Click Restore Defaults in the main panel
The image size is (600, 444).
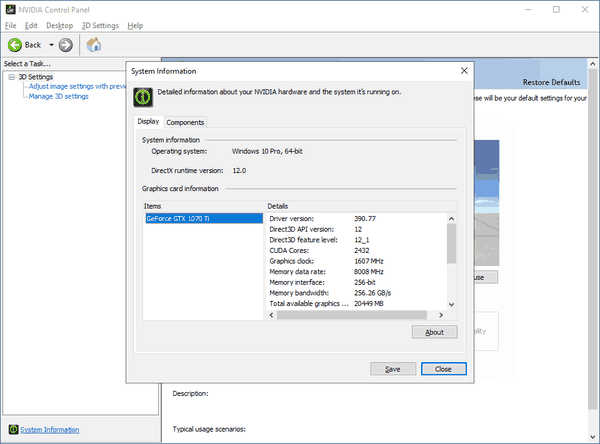point(551,82)
